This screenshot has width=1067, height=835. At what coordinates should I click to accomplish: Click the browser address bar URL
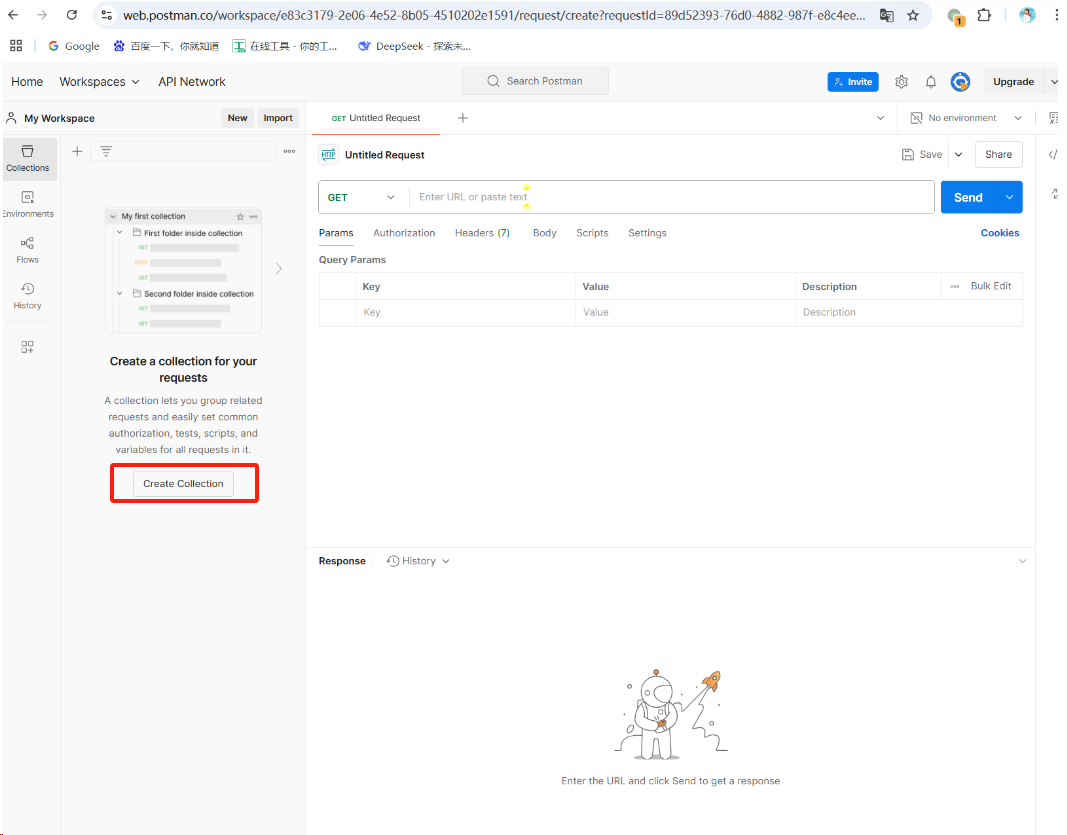point(494,15)
